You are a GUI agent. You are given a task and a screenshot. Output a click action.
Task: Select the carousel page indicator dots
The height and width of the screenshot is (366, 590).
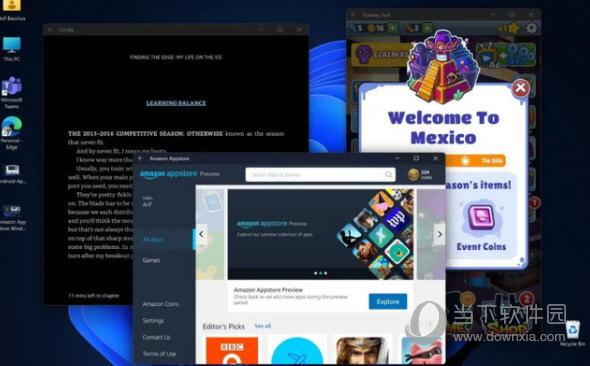(320, 273)
